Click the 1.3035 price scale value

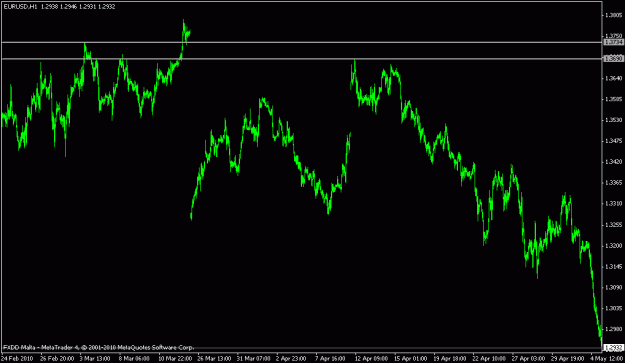click(x=613, y=308)
